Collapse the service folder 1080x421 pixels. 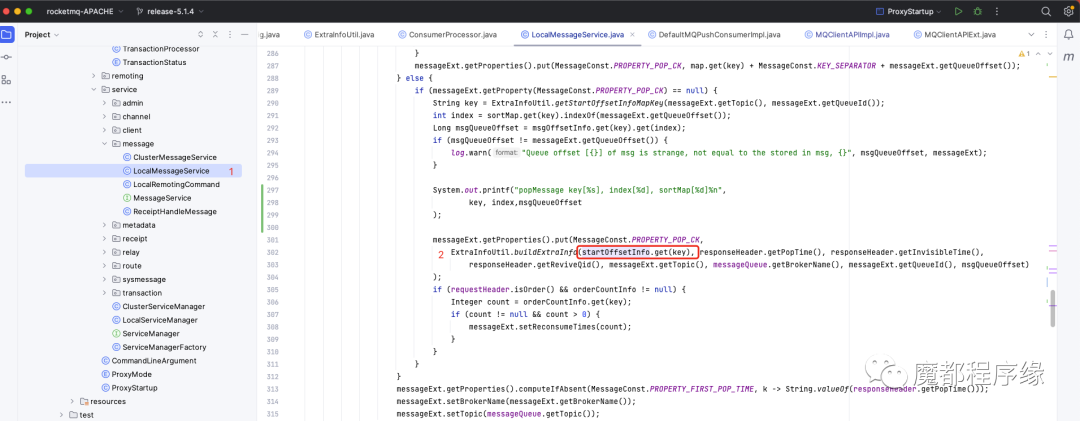(94, 90)
